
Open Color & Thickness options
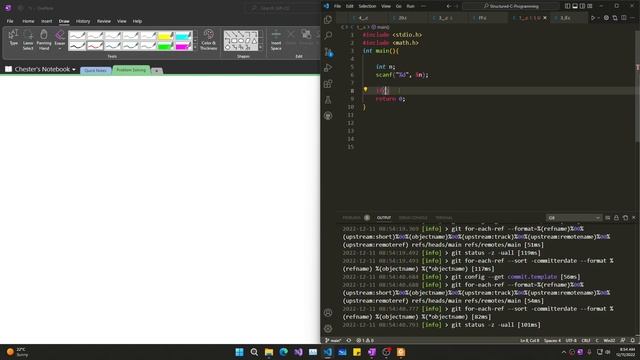point(209,40)
